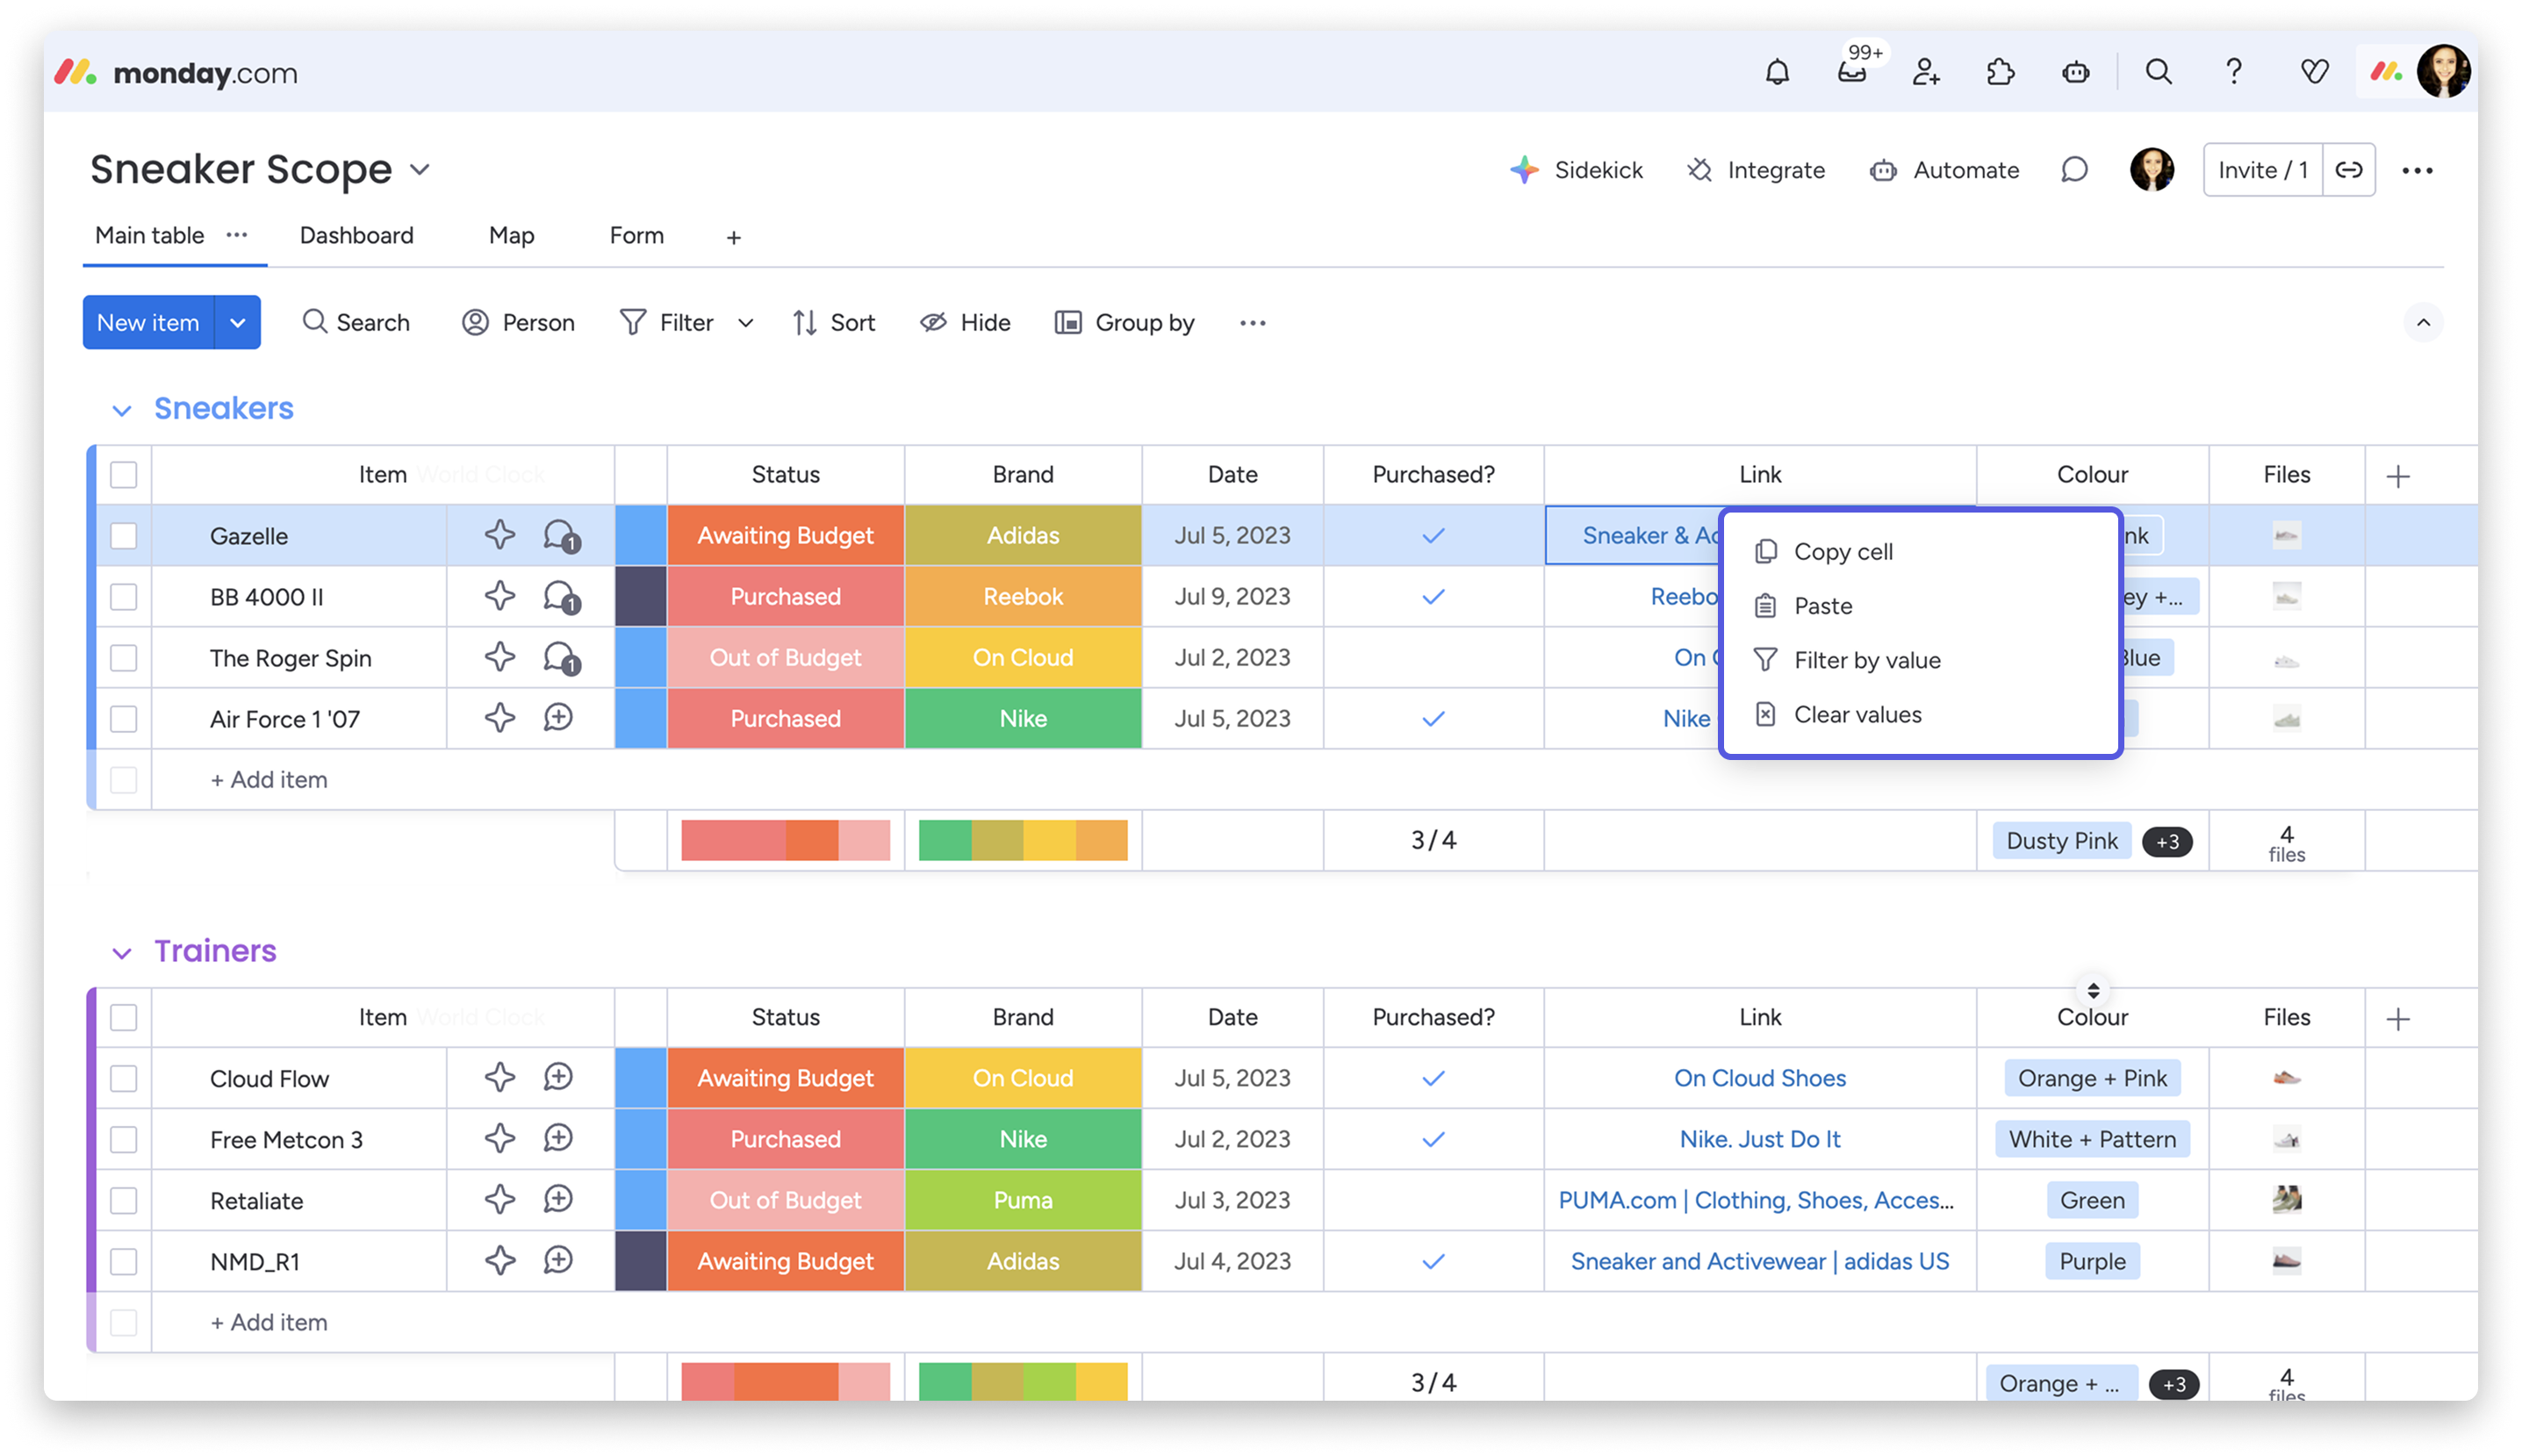Open updates conversation for BB 4000 II
The width and height of the screenshot is (2522, 1456).
(x=560, y=597)
